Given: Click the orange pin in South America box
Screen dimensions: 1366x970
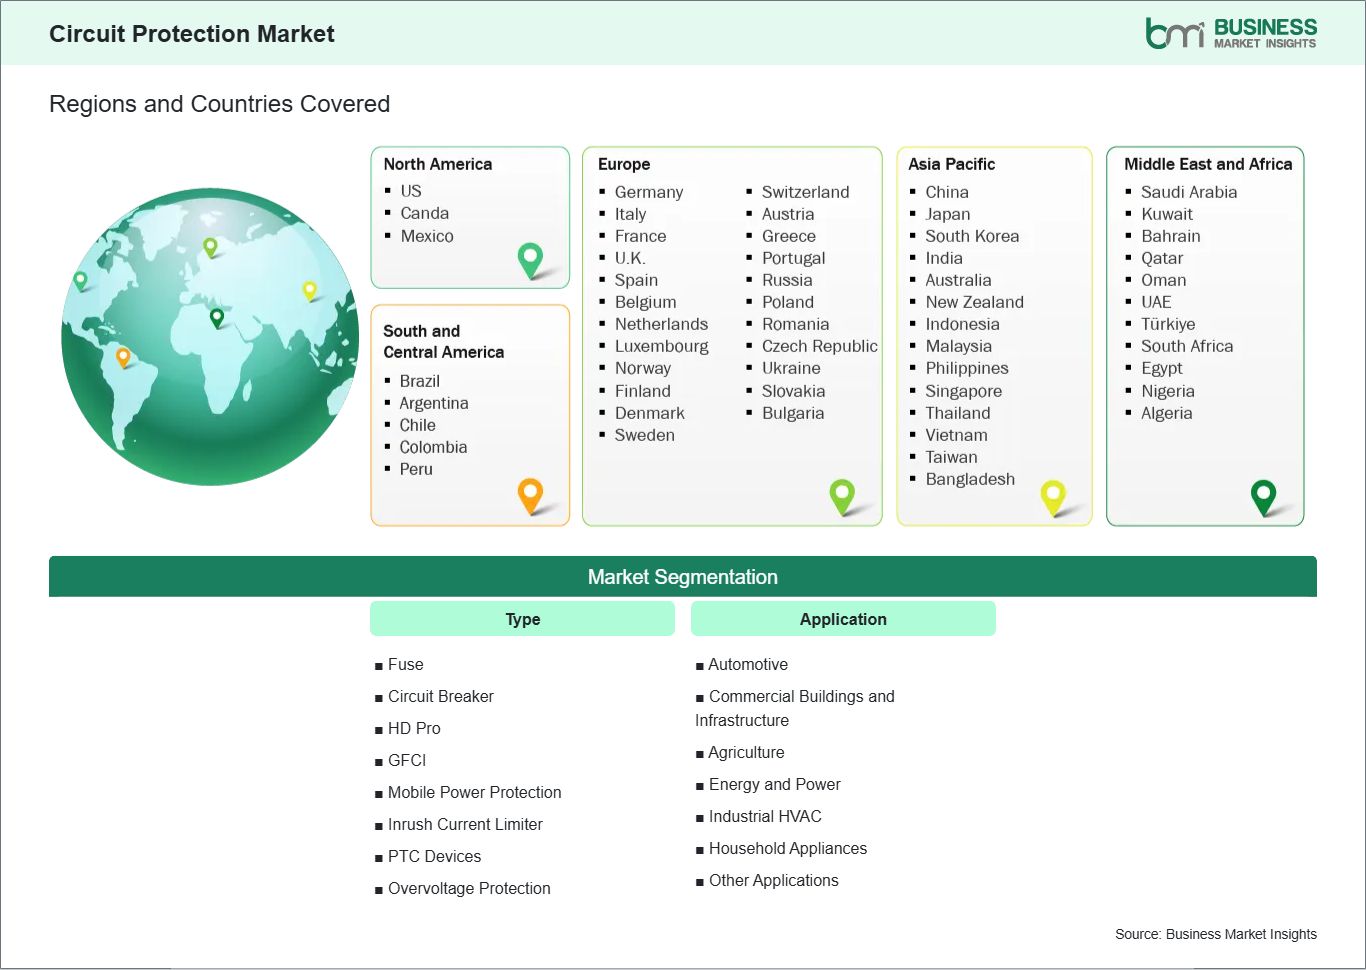Looking at the screenshot, I should (x=530, y=494).
